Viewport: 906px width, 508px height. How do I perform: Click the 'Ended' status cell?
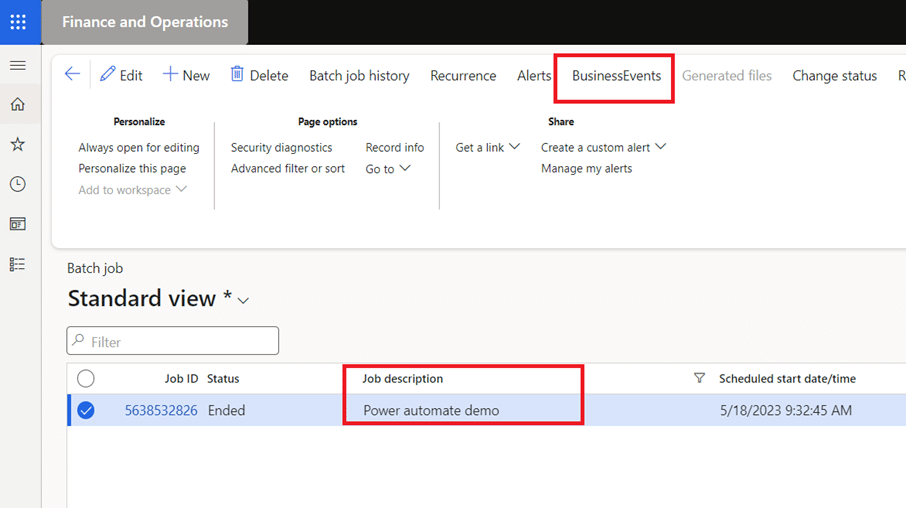pos(226,410)
